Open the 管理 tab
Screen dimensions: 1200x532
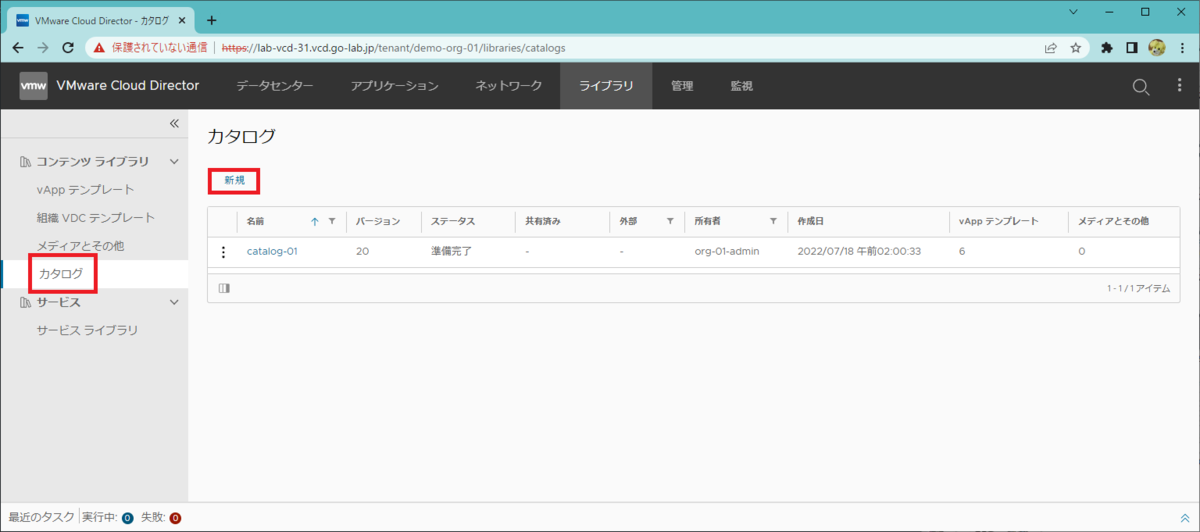coord(682,86)
